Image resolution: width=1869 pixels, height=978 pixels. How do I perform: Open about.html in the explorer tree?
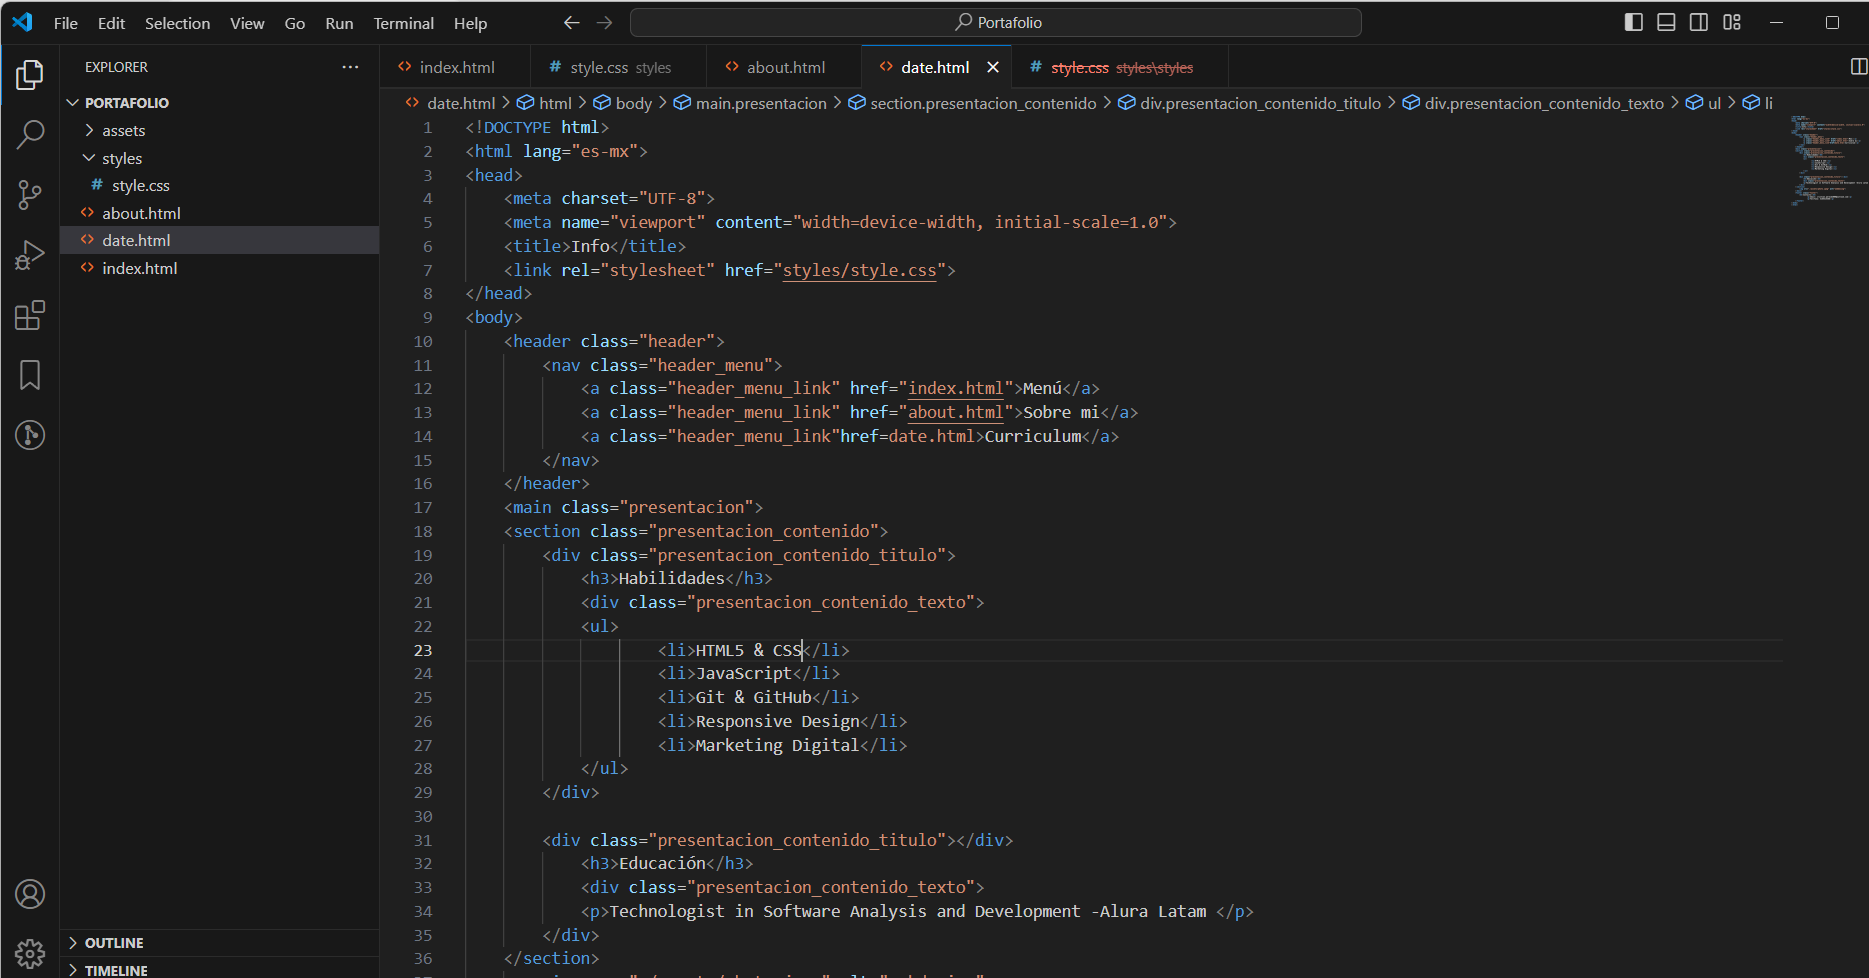(219, 213)
